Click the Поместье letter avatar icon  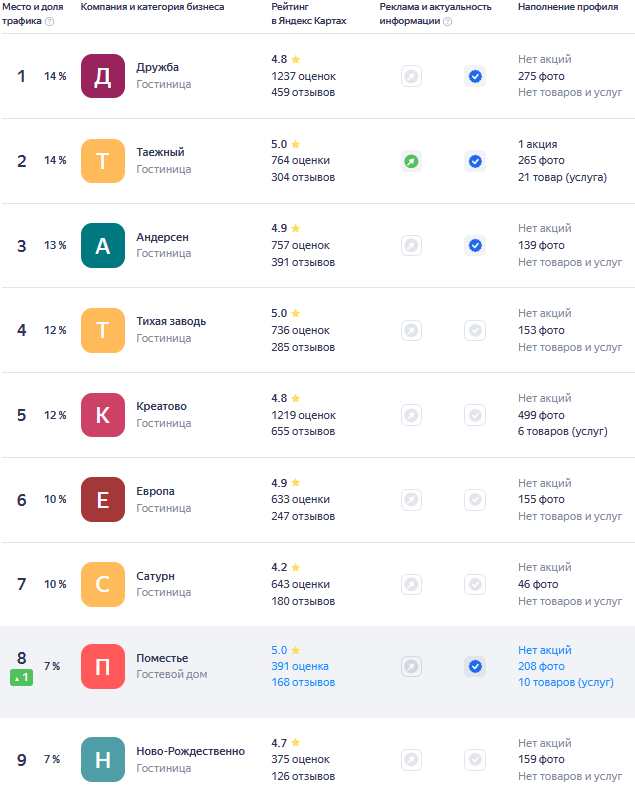(x=102, y=667)
